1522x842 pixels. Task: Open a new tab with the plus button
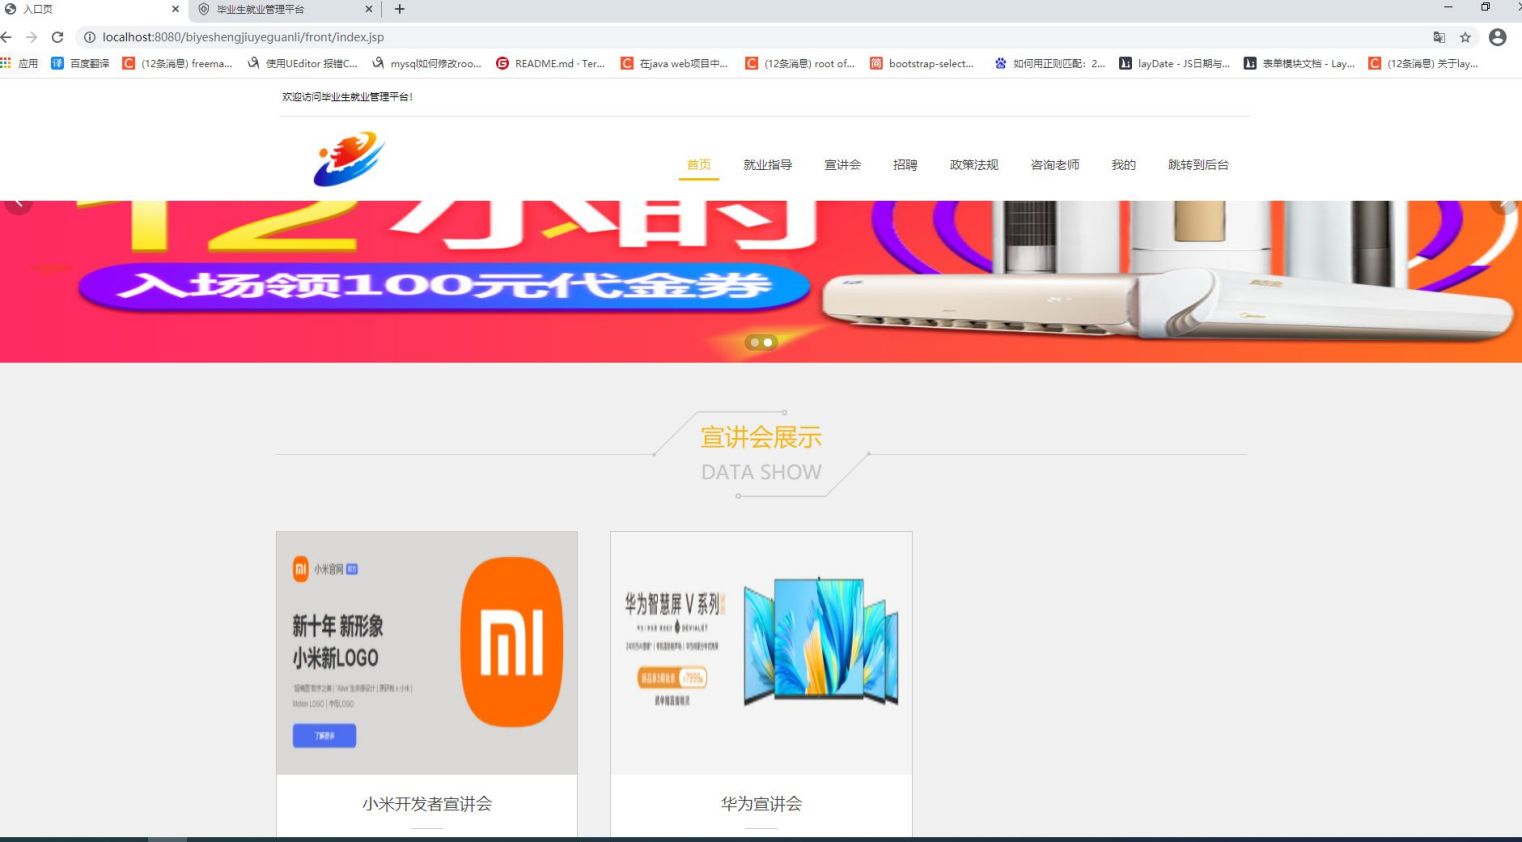(x=400, y=9)
